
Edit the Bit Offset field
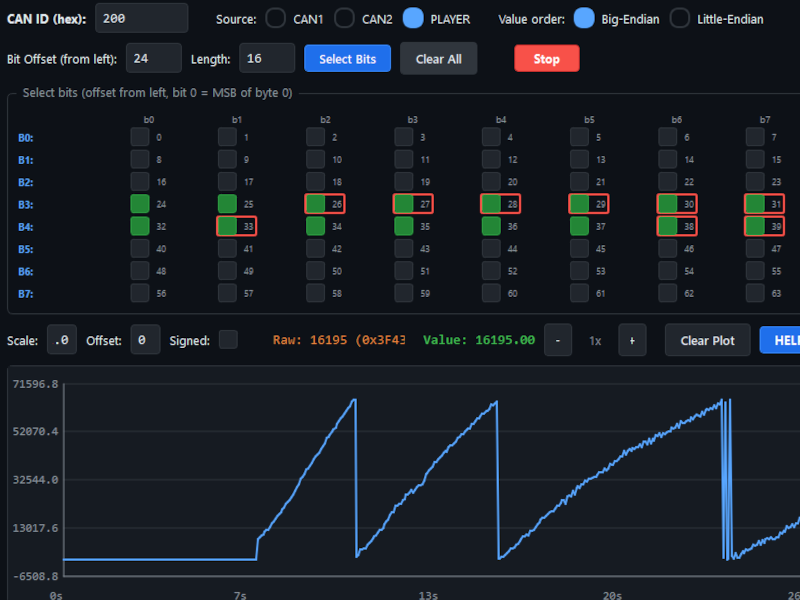pyautogui.click(x=153, y=59)
